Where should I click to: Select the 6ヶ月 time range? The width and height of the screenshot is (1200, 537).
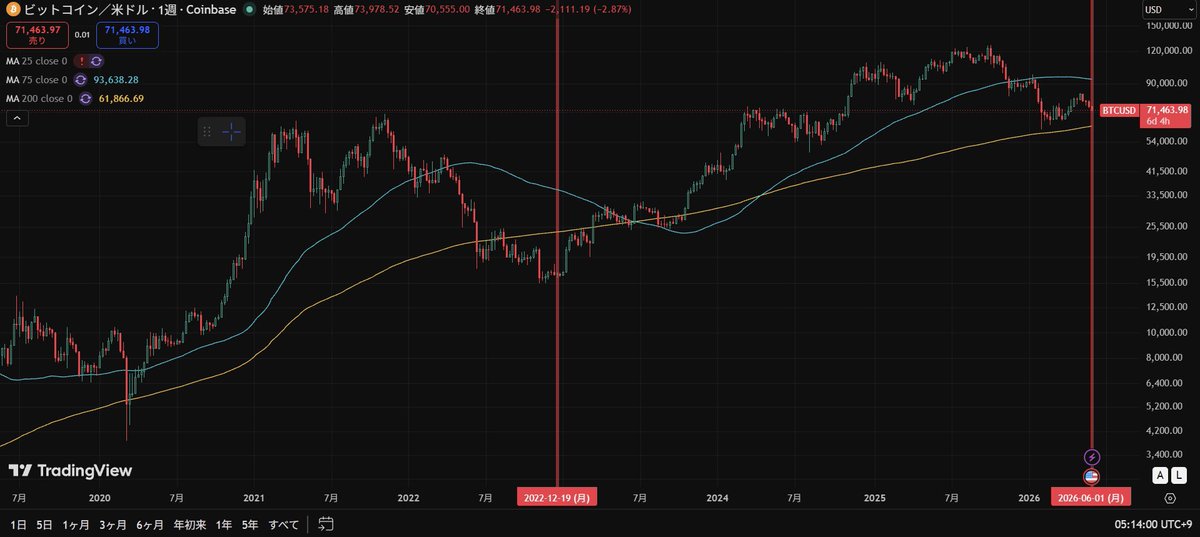[x=150, y=524]
